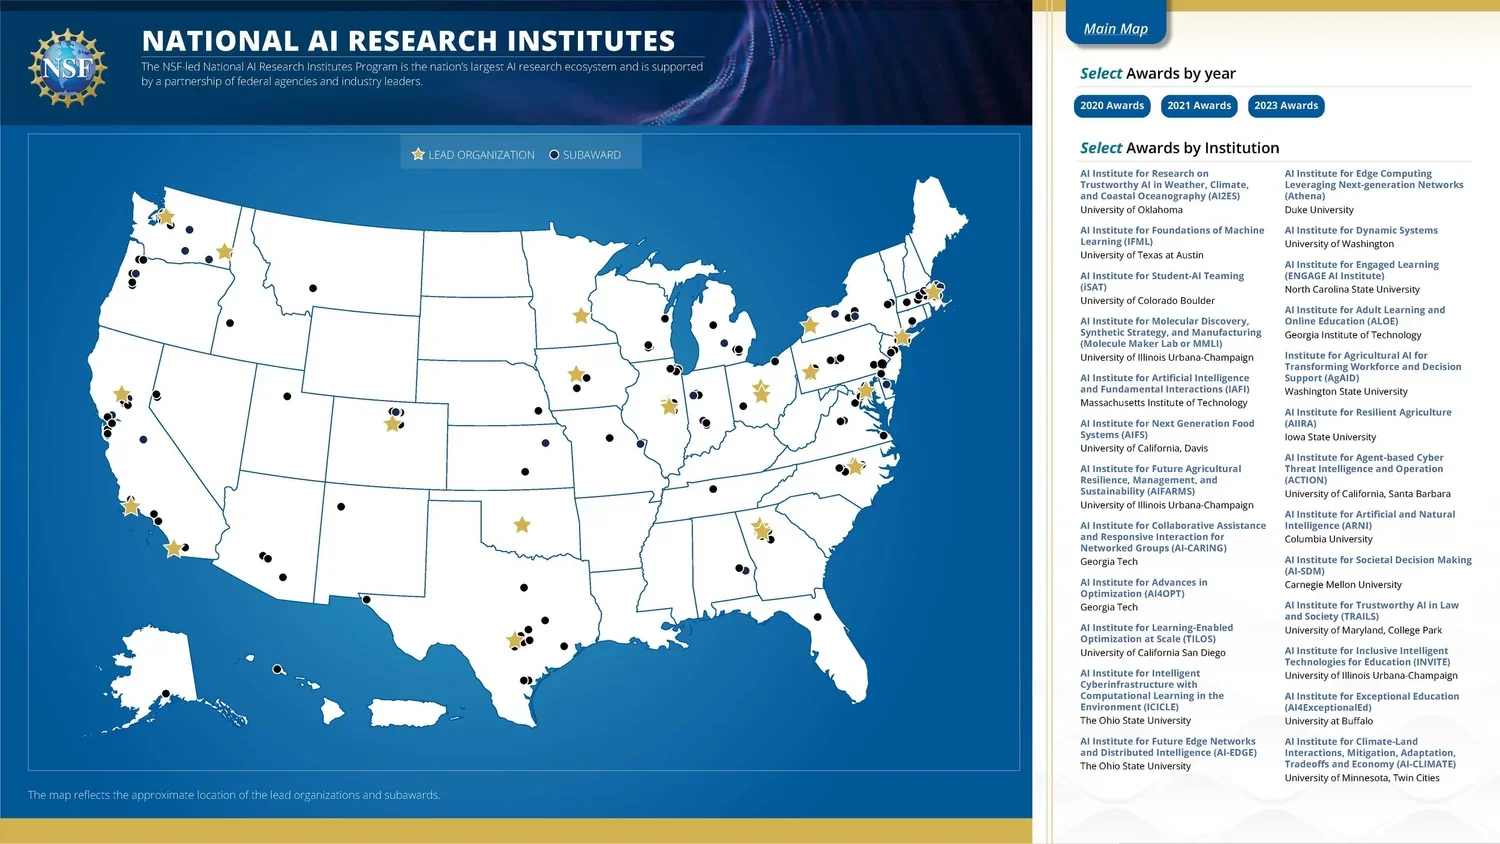This screenshot has width=1500, height=844.
Task: Click the 2023 Awards button
Action: point(1285,105)
